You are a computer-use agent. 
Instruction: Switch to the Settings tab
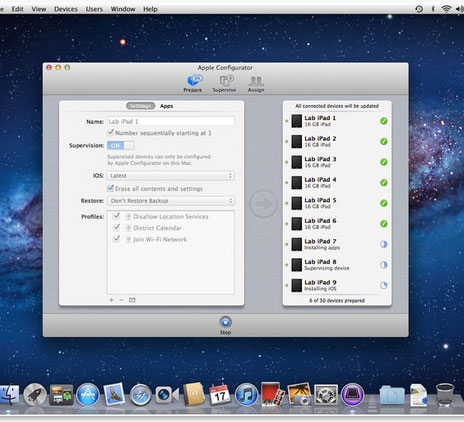click(x=140, y=106)
